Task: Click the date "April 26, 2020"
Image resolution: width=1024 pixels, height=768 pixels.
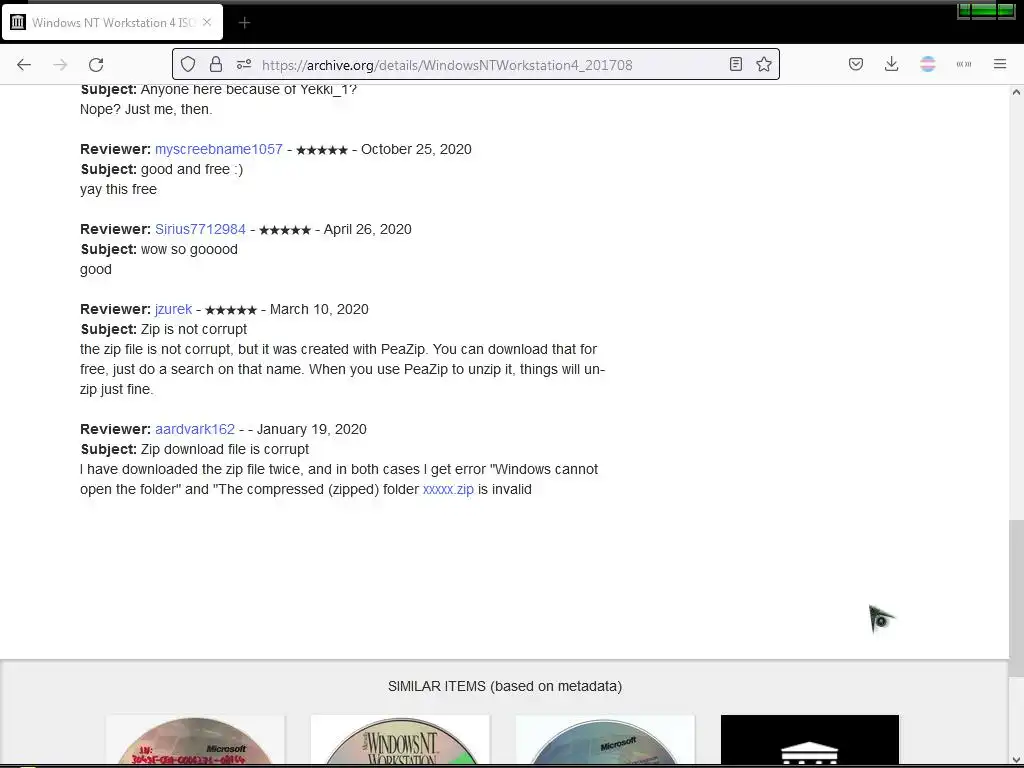Action: pyautogui.click(x=368, y=229)
